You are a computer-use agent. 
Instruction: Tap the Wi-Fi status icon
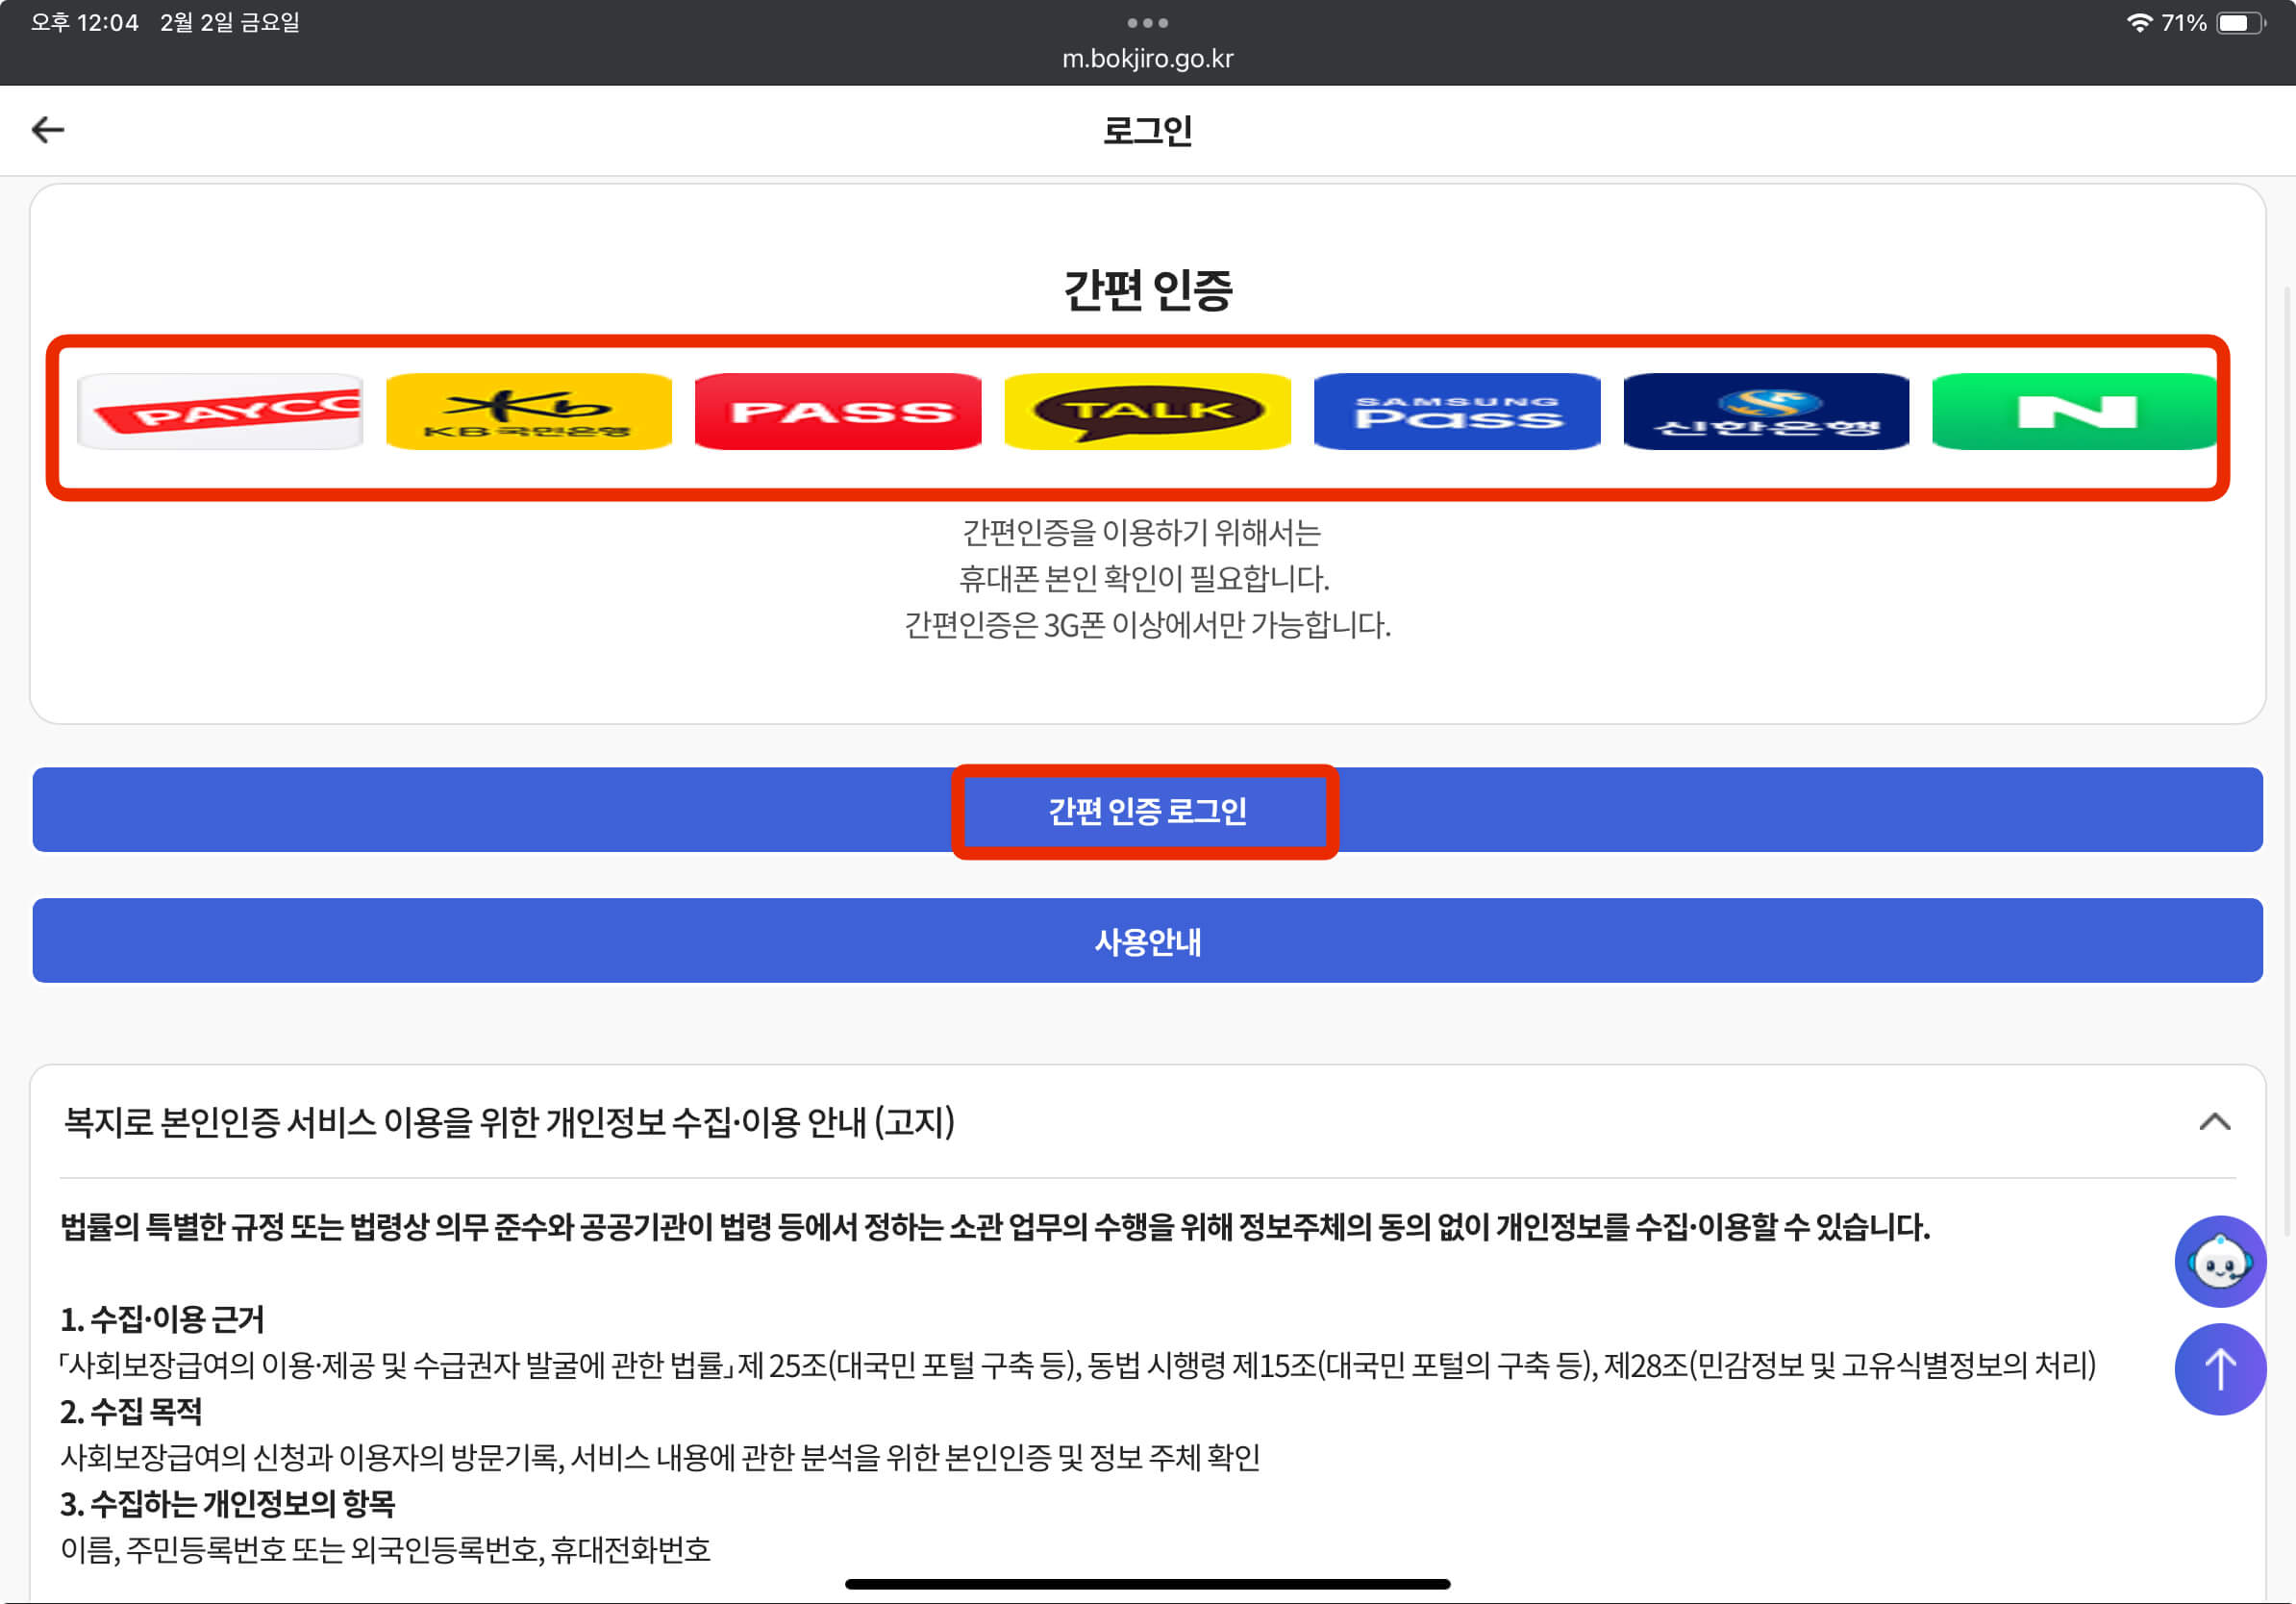point(2138,22)
